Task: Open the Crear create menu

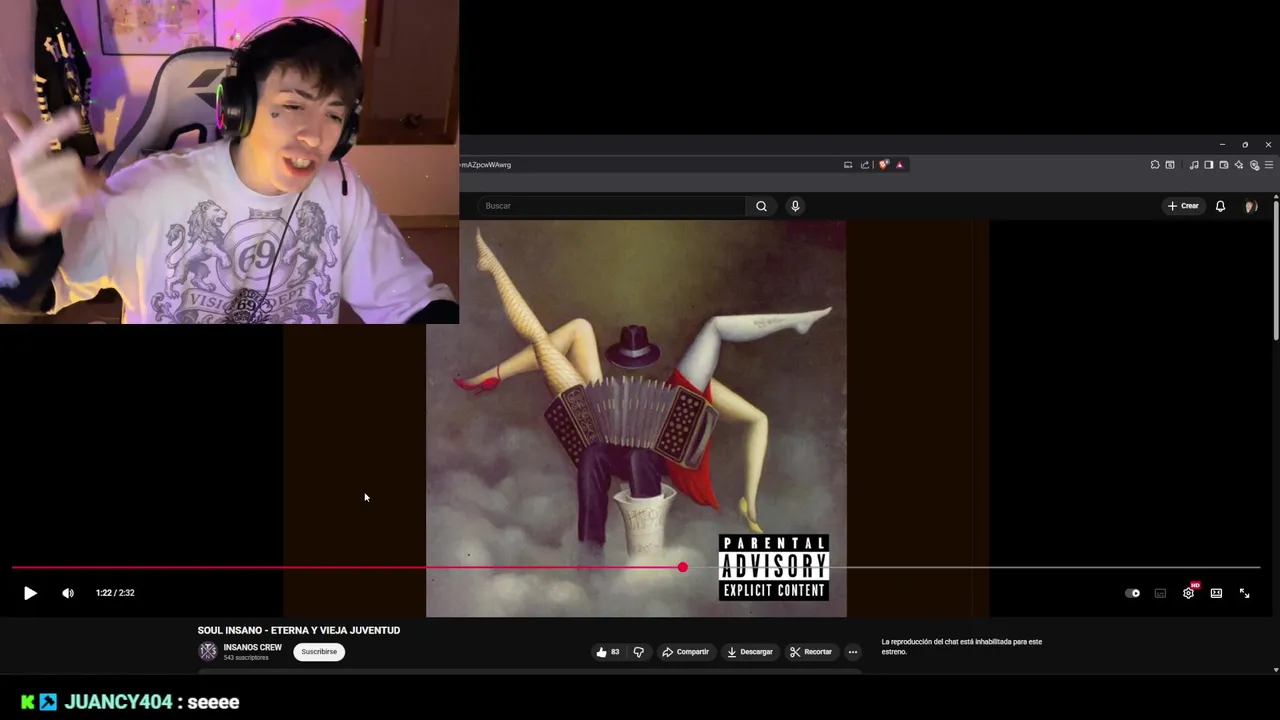Action: 1183,206
